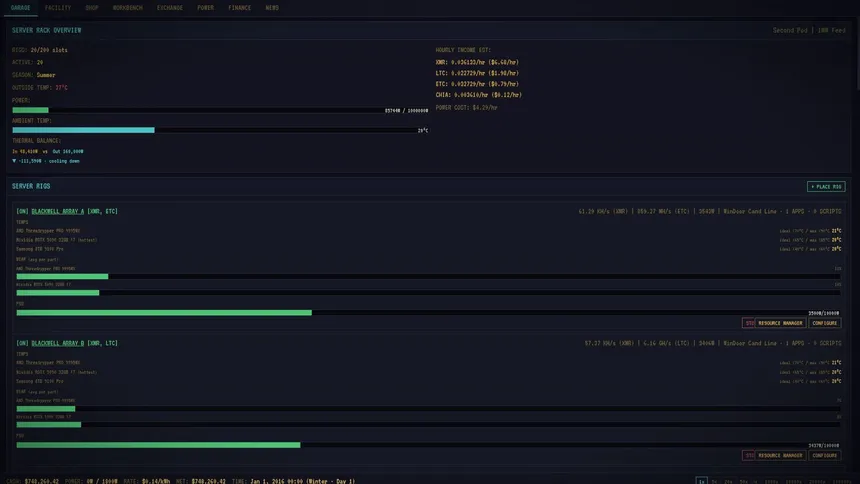Open the Garage tab
Viewport: 860px width, 484px height.
(20, 8)
